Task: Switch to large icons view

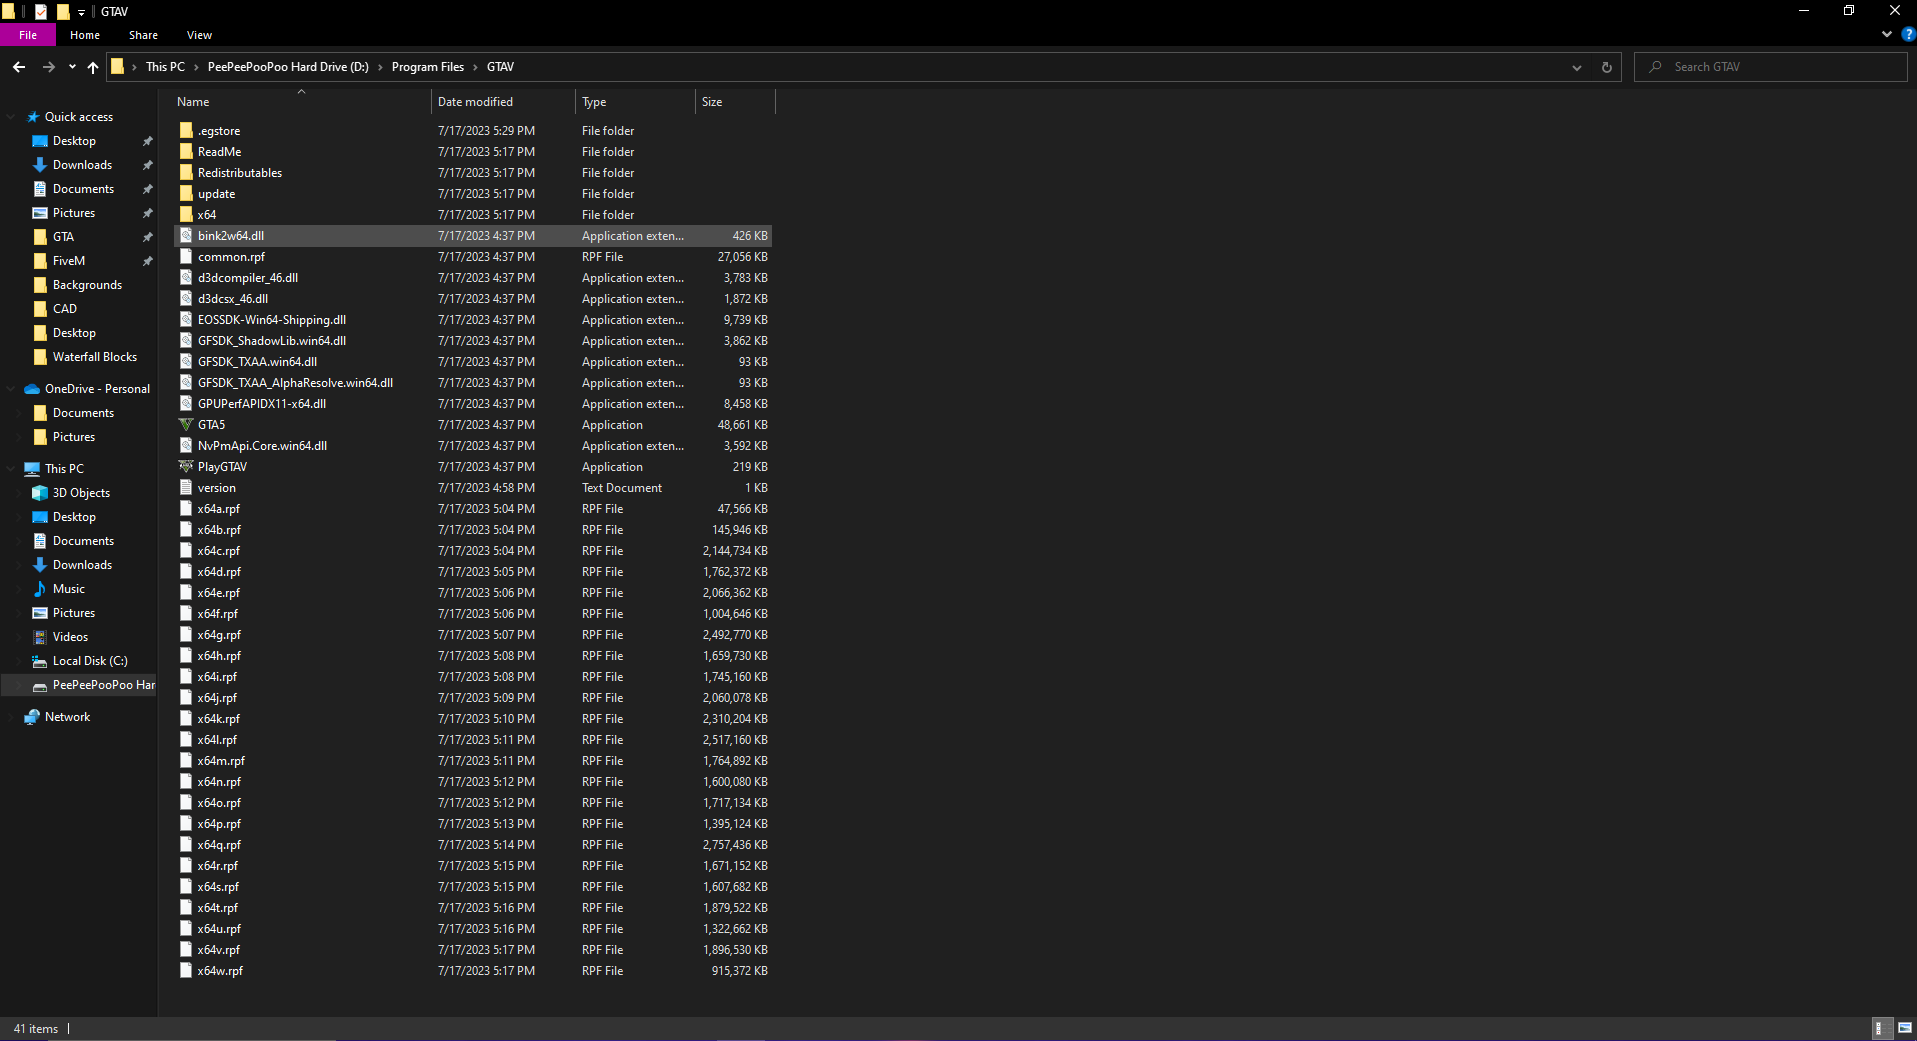Action: [x=1904, y=1028]
